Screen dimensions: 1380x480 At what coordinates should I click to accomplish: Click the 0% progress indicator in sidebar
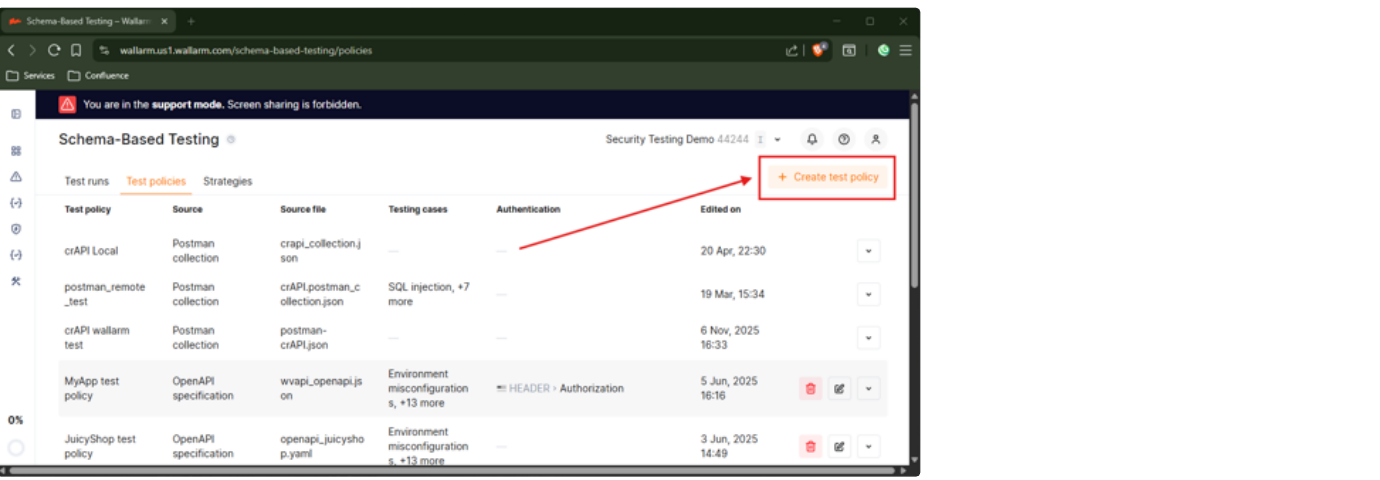[15, 420]
